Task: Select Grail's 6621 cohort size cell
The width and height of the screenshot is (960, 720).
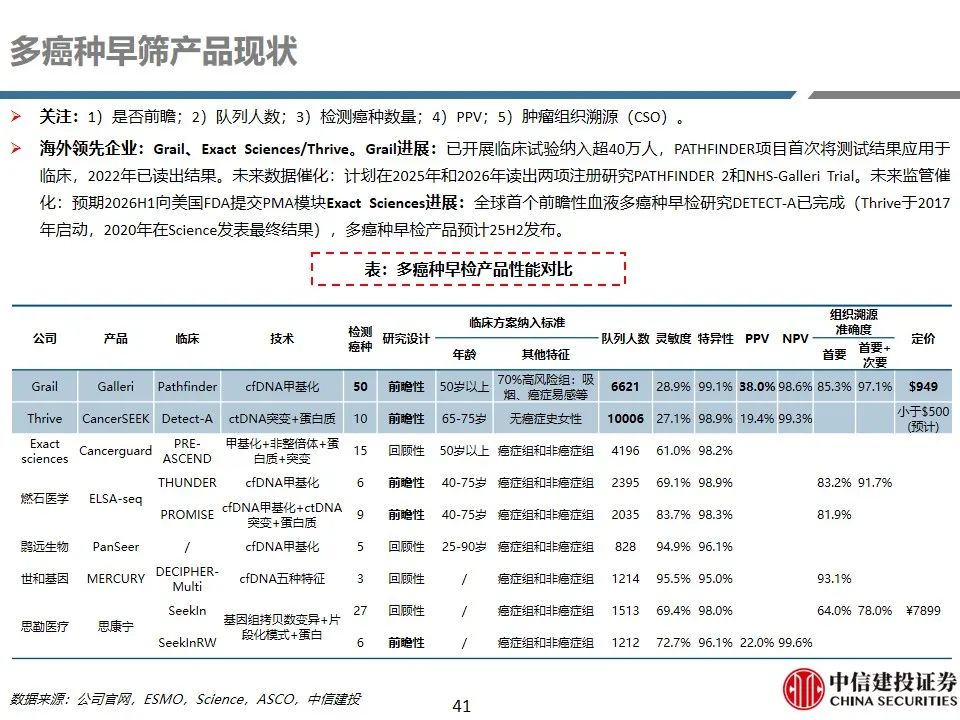Action: (x=625, y=386)
